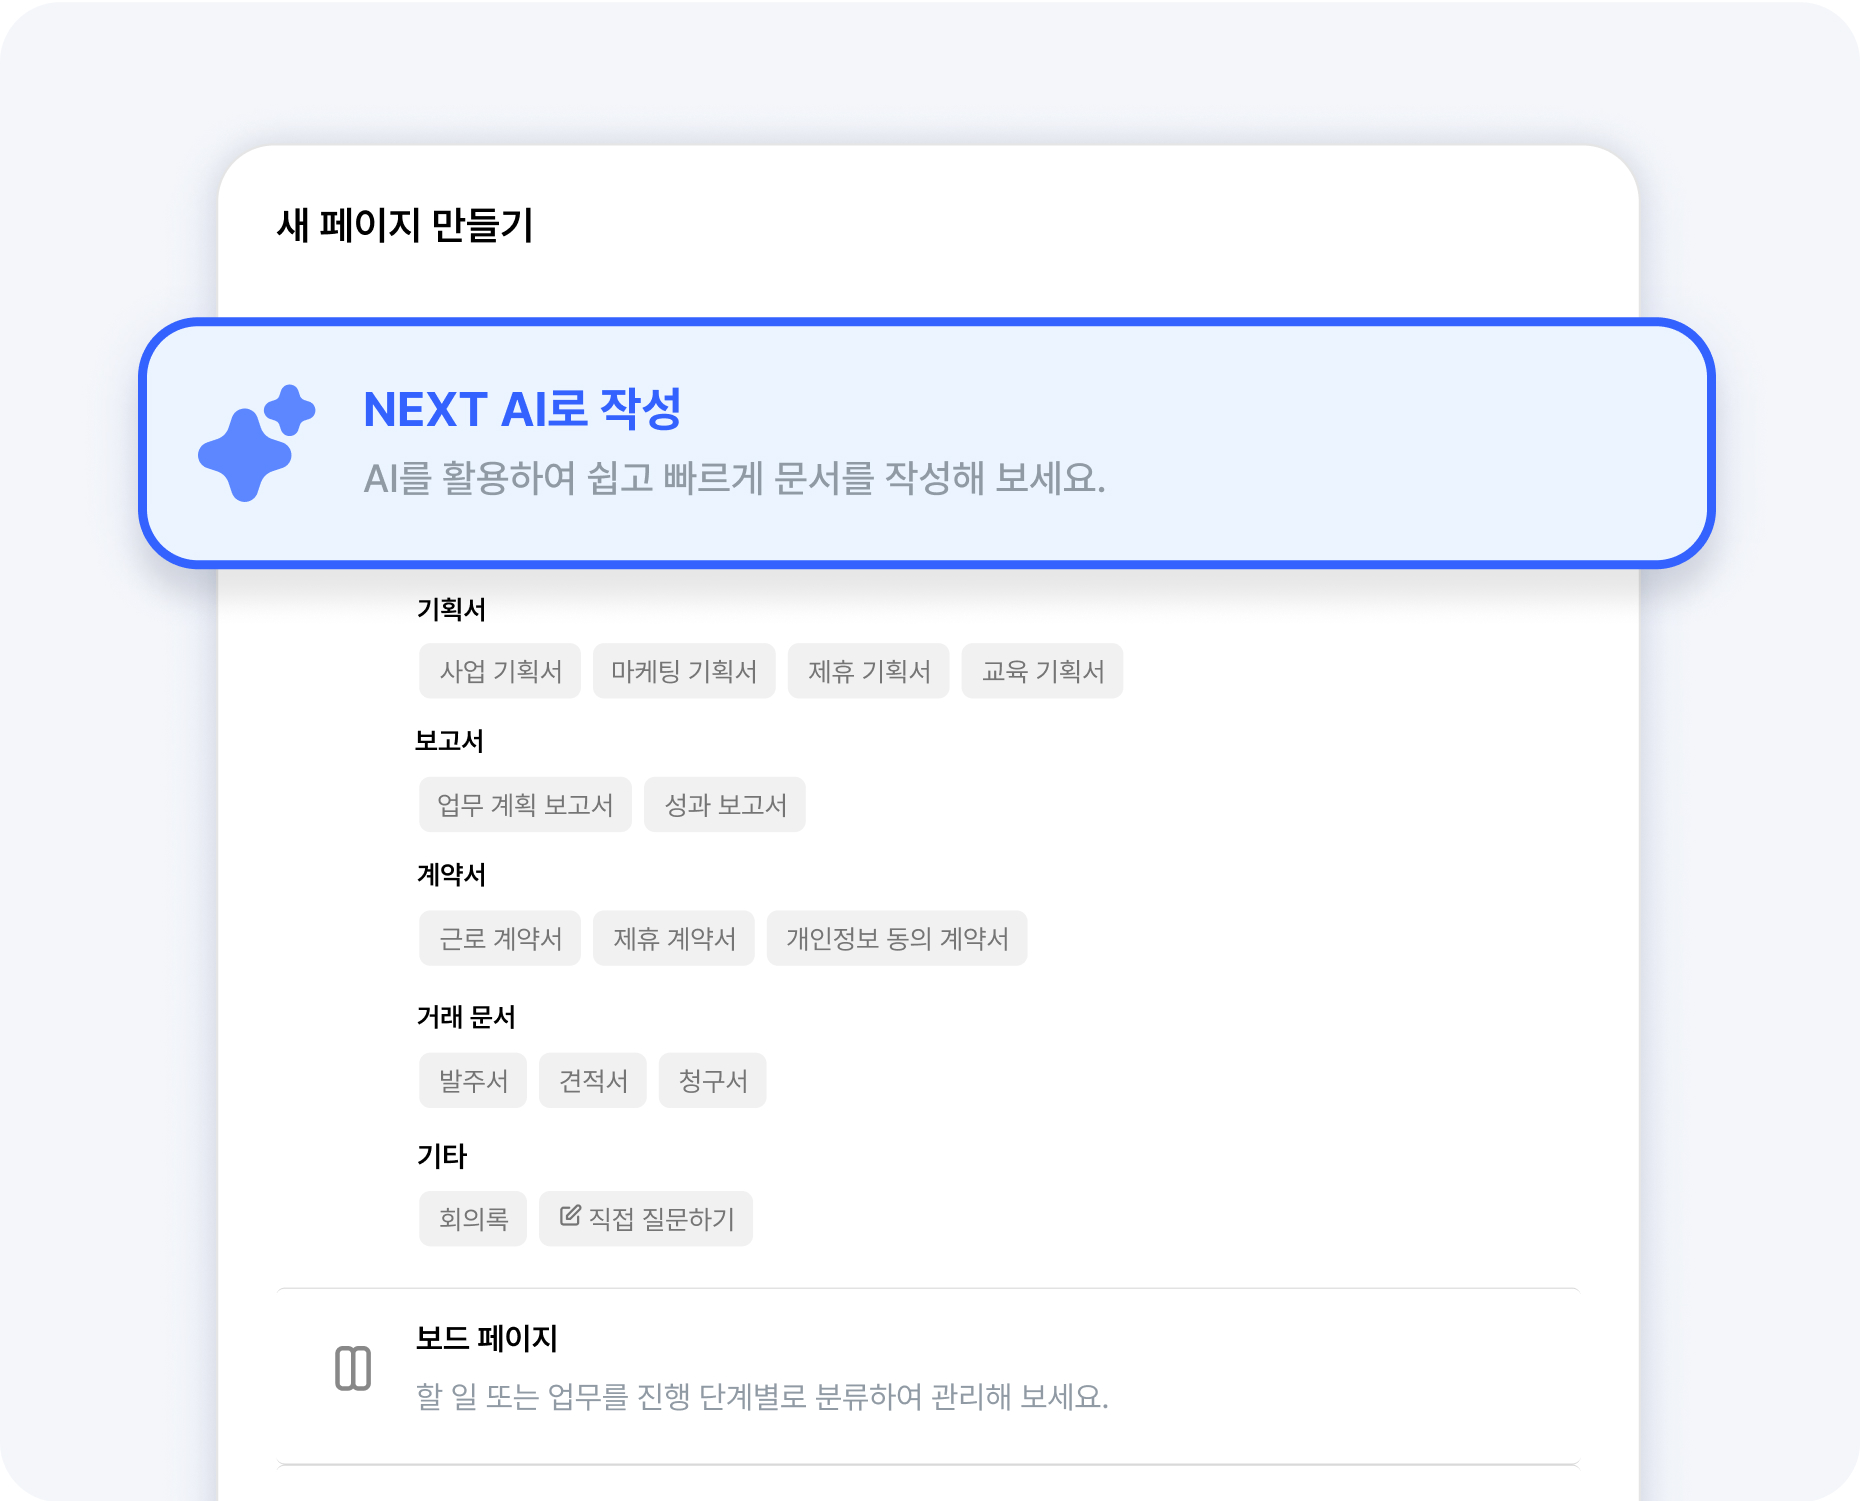Screen dimensions: 1860x1501
Task: Select the 사업 기획서 template chip
Action: click(500, 671)
